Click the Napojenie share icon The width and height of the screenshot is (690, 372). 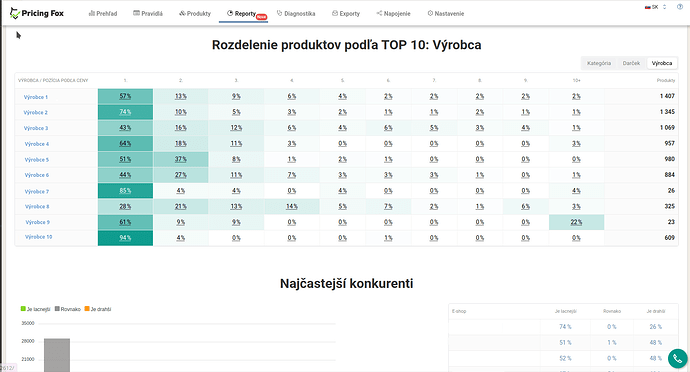[379, 14]
